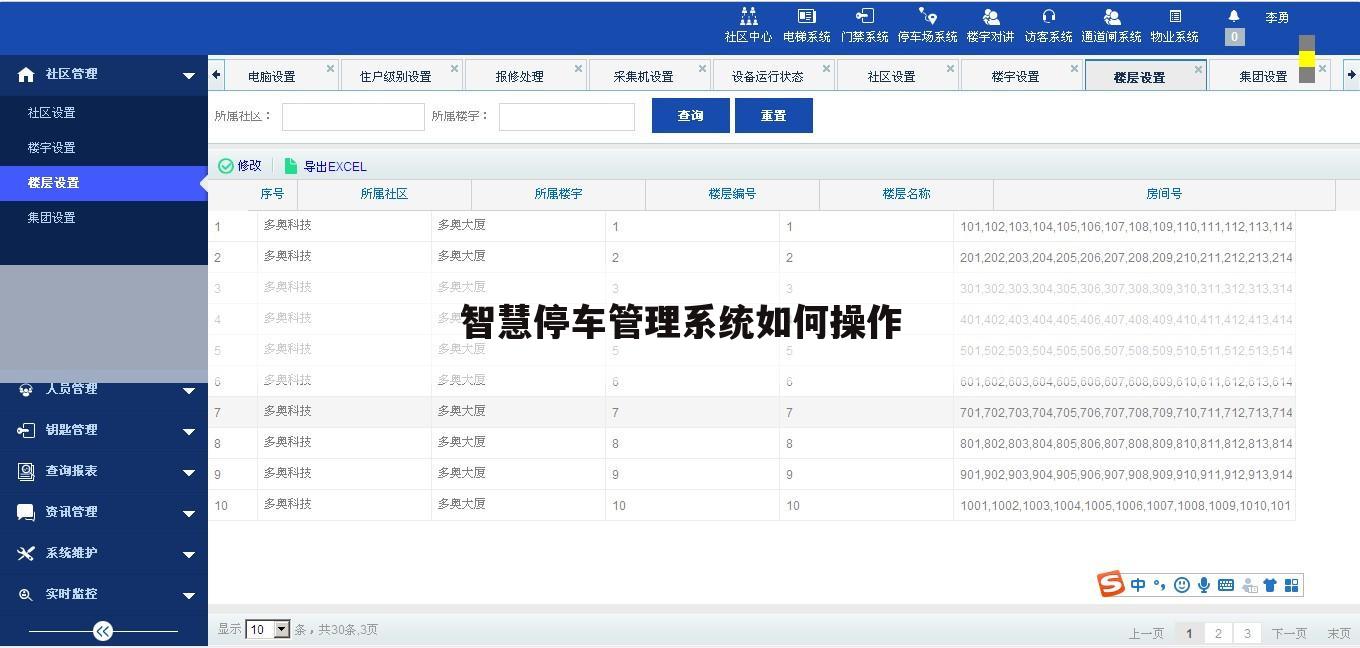This screenshot has height=648, width=1360.
Task: Go to 上一页 previous page
Action: (1146, 633)
